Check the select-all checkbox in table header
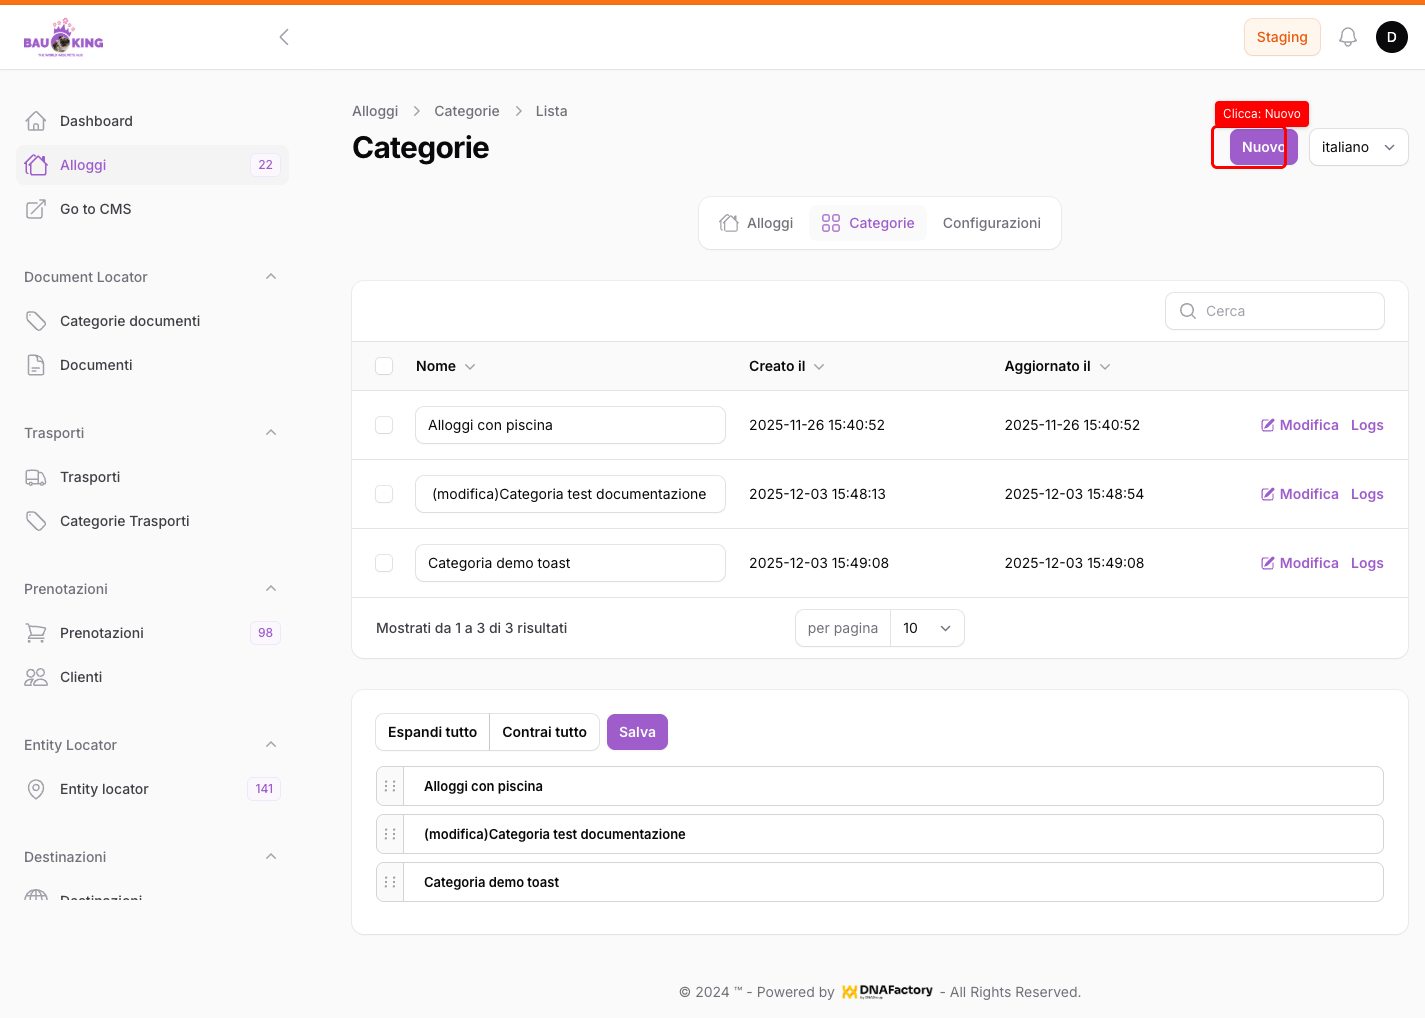This screenshot has width=1425, height=1018. point(384,366)
